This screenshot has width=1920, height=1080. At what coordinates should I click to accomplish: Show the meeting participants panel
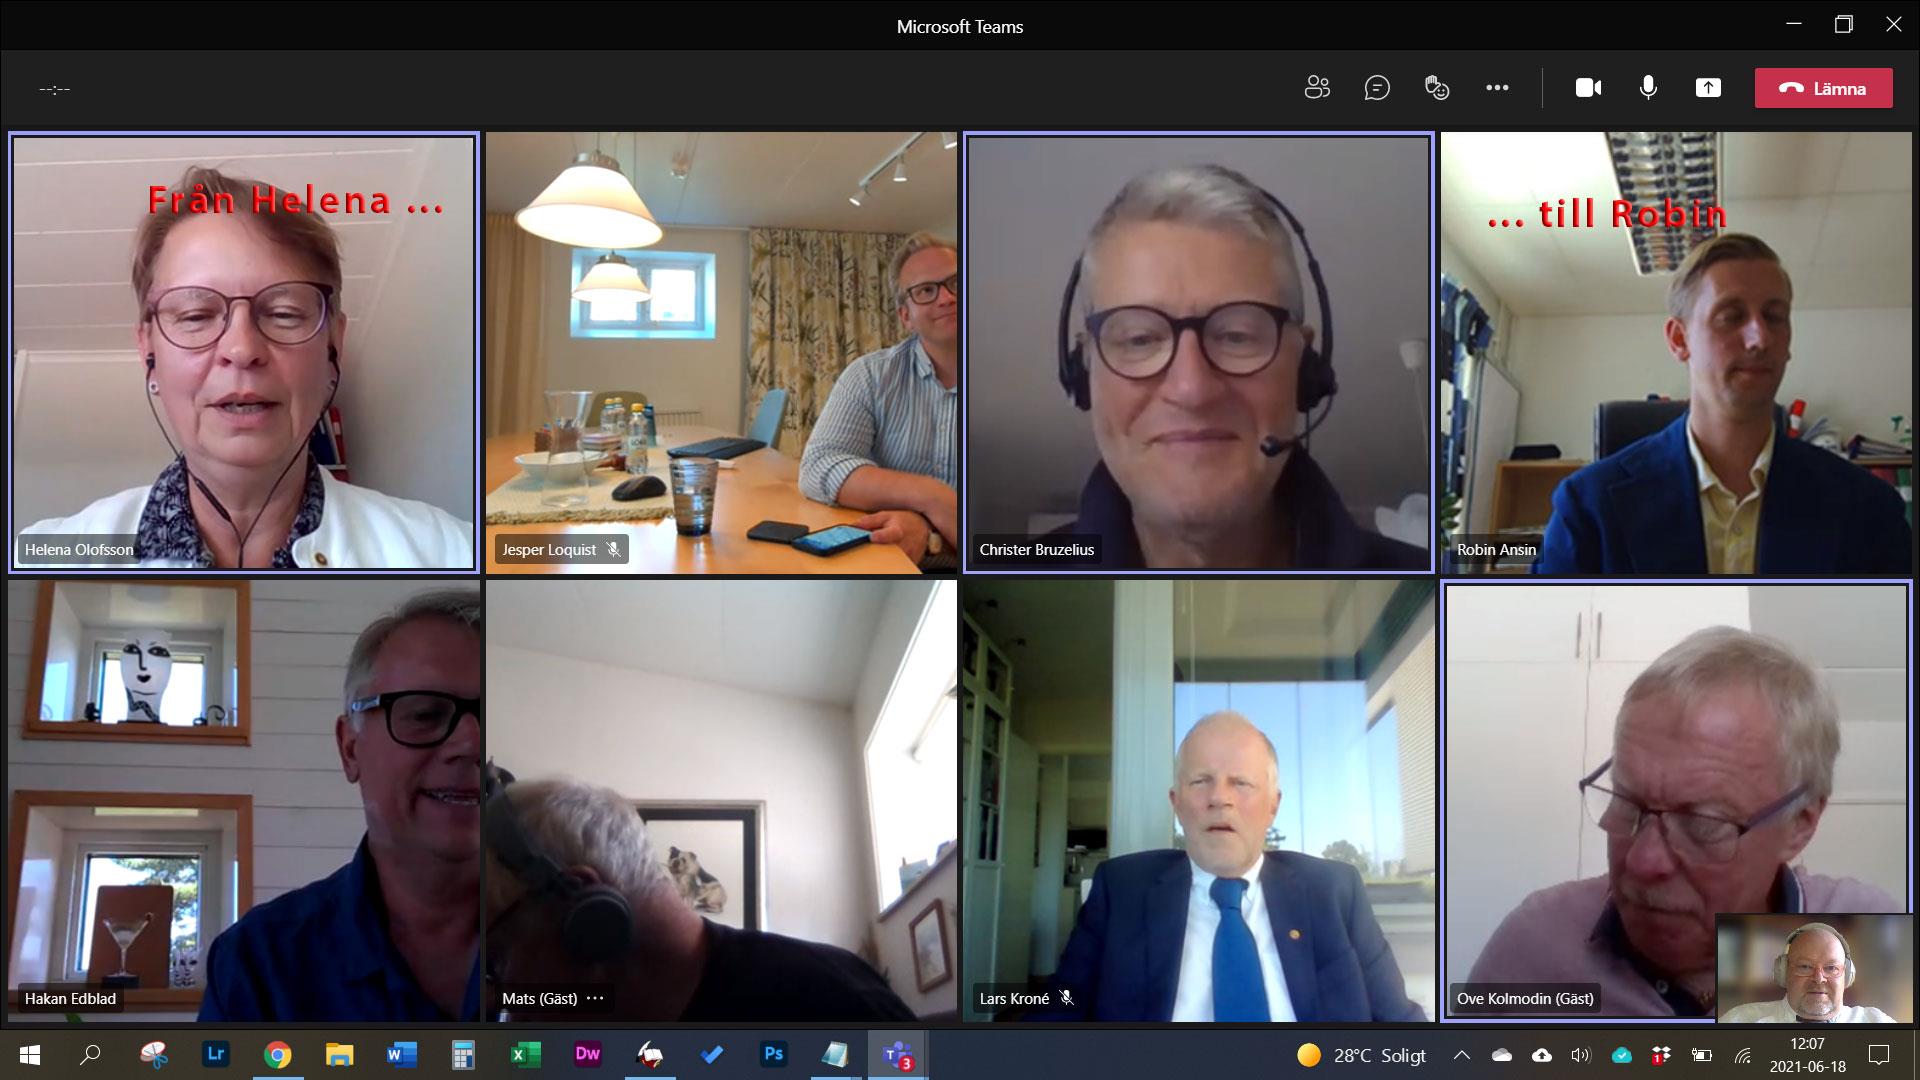(x=1317, y=88)
